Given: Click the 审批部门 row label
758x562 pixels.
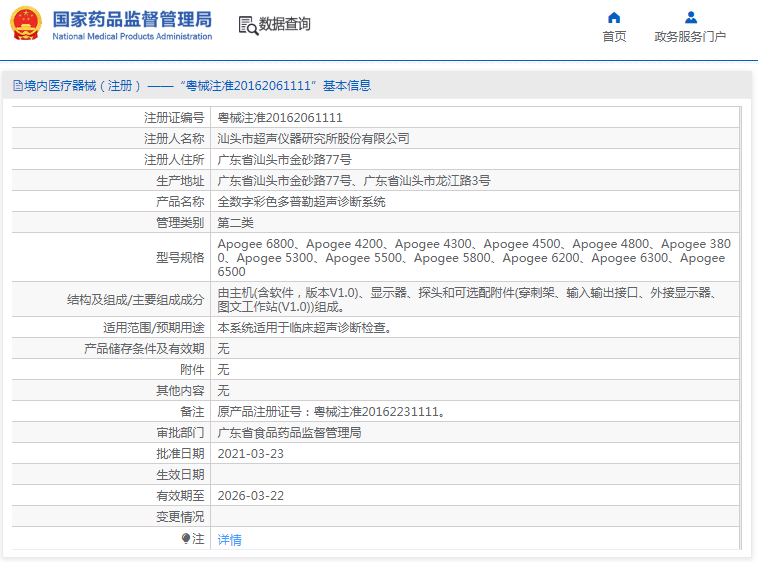Looking at the screenshot, I should coord(180,432).
